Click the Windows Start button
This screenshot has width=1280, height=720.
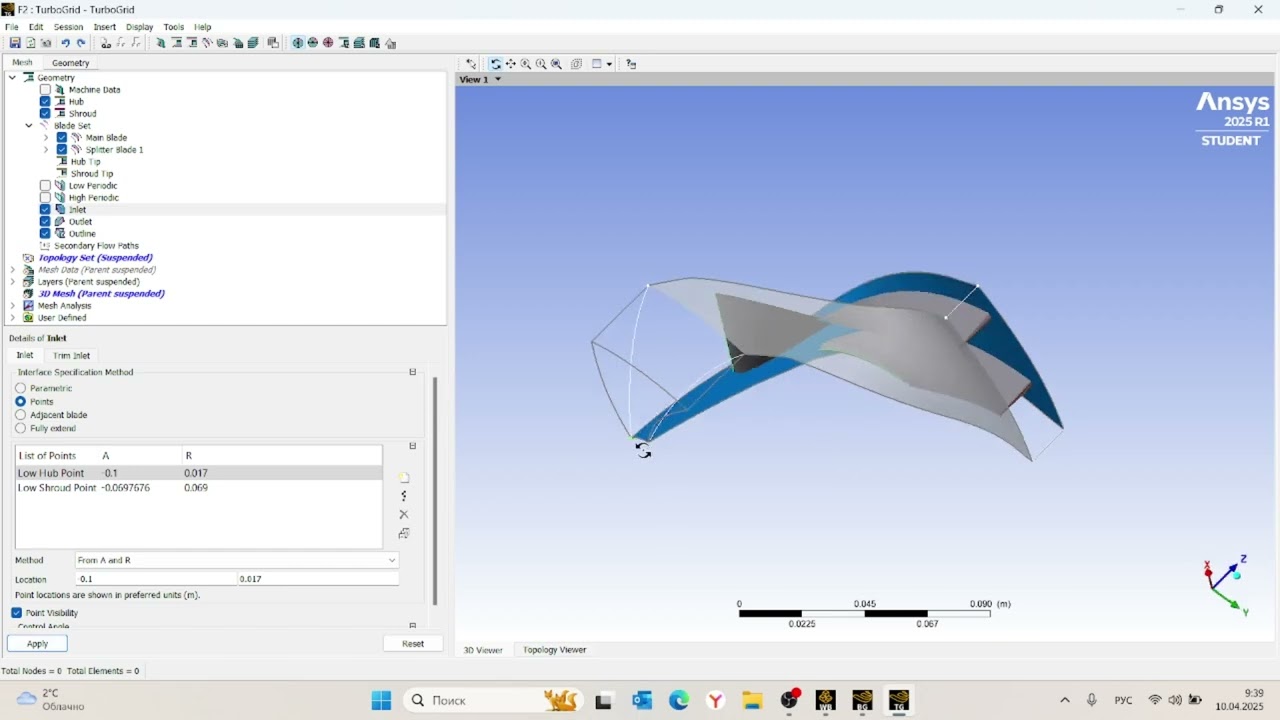coord(381,700)
